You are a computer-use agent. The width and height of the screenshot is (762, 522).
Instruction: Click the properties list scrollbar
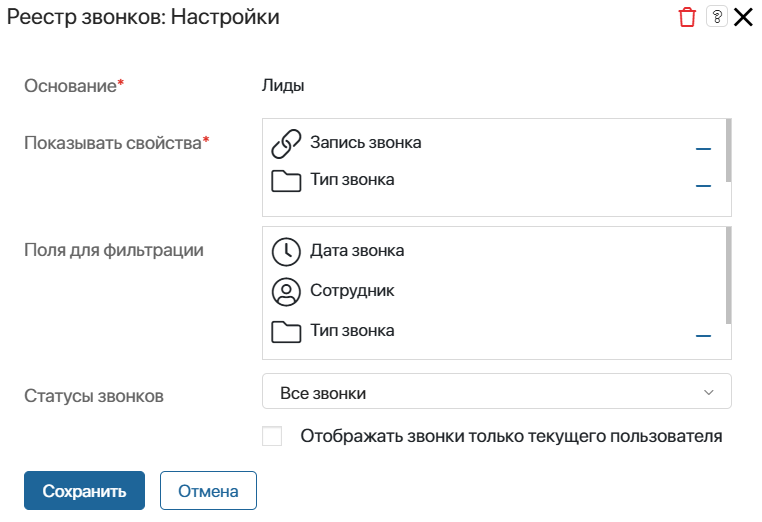(x=728, y=151)
